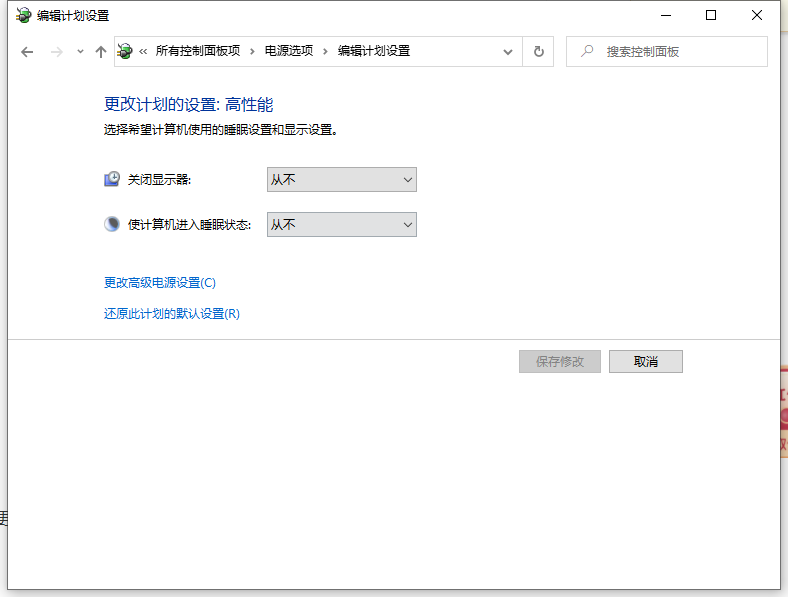Open address bar history dropdown
Image resolution: width=788 pixels, height=597 pixels.
pos(508,52)
